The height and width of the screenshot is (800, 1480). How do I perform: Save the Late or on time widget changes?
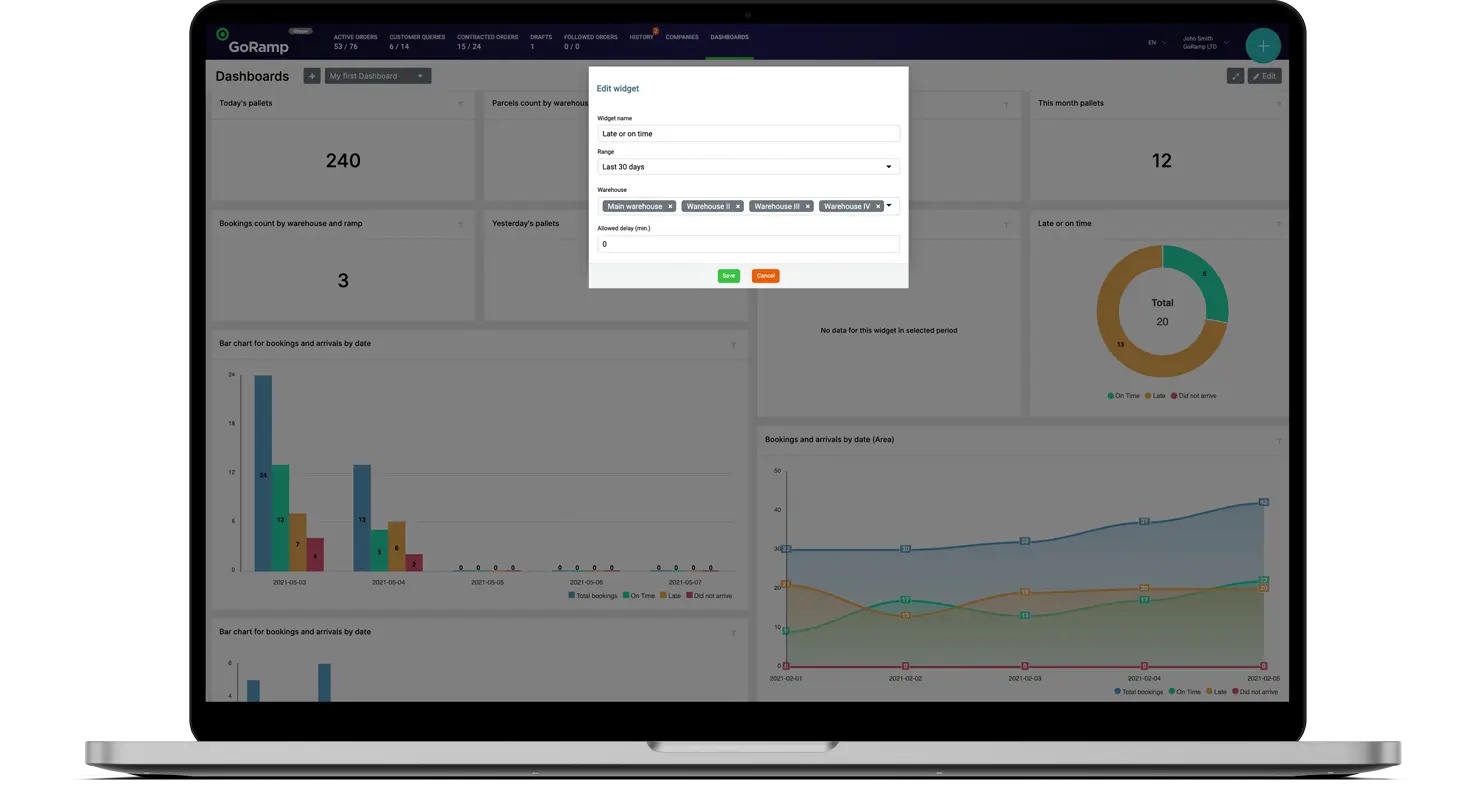click(x=728, y=276)
